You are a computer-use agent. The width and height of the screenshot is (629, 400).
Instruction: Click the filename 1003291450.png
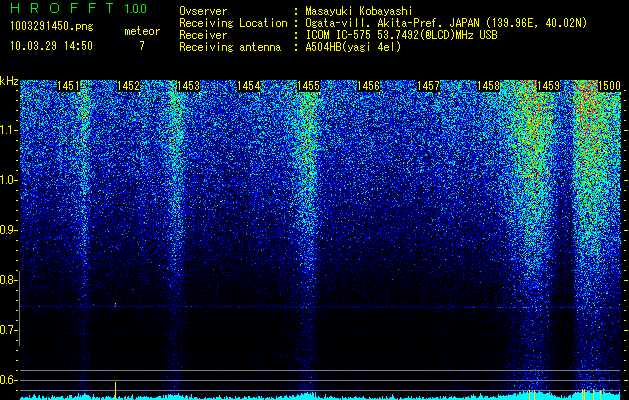click(52, 27)
